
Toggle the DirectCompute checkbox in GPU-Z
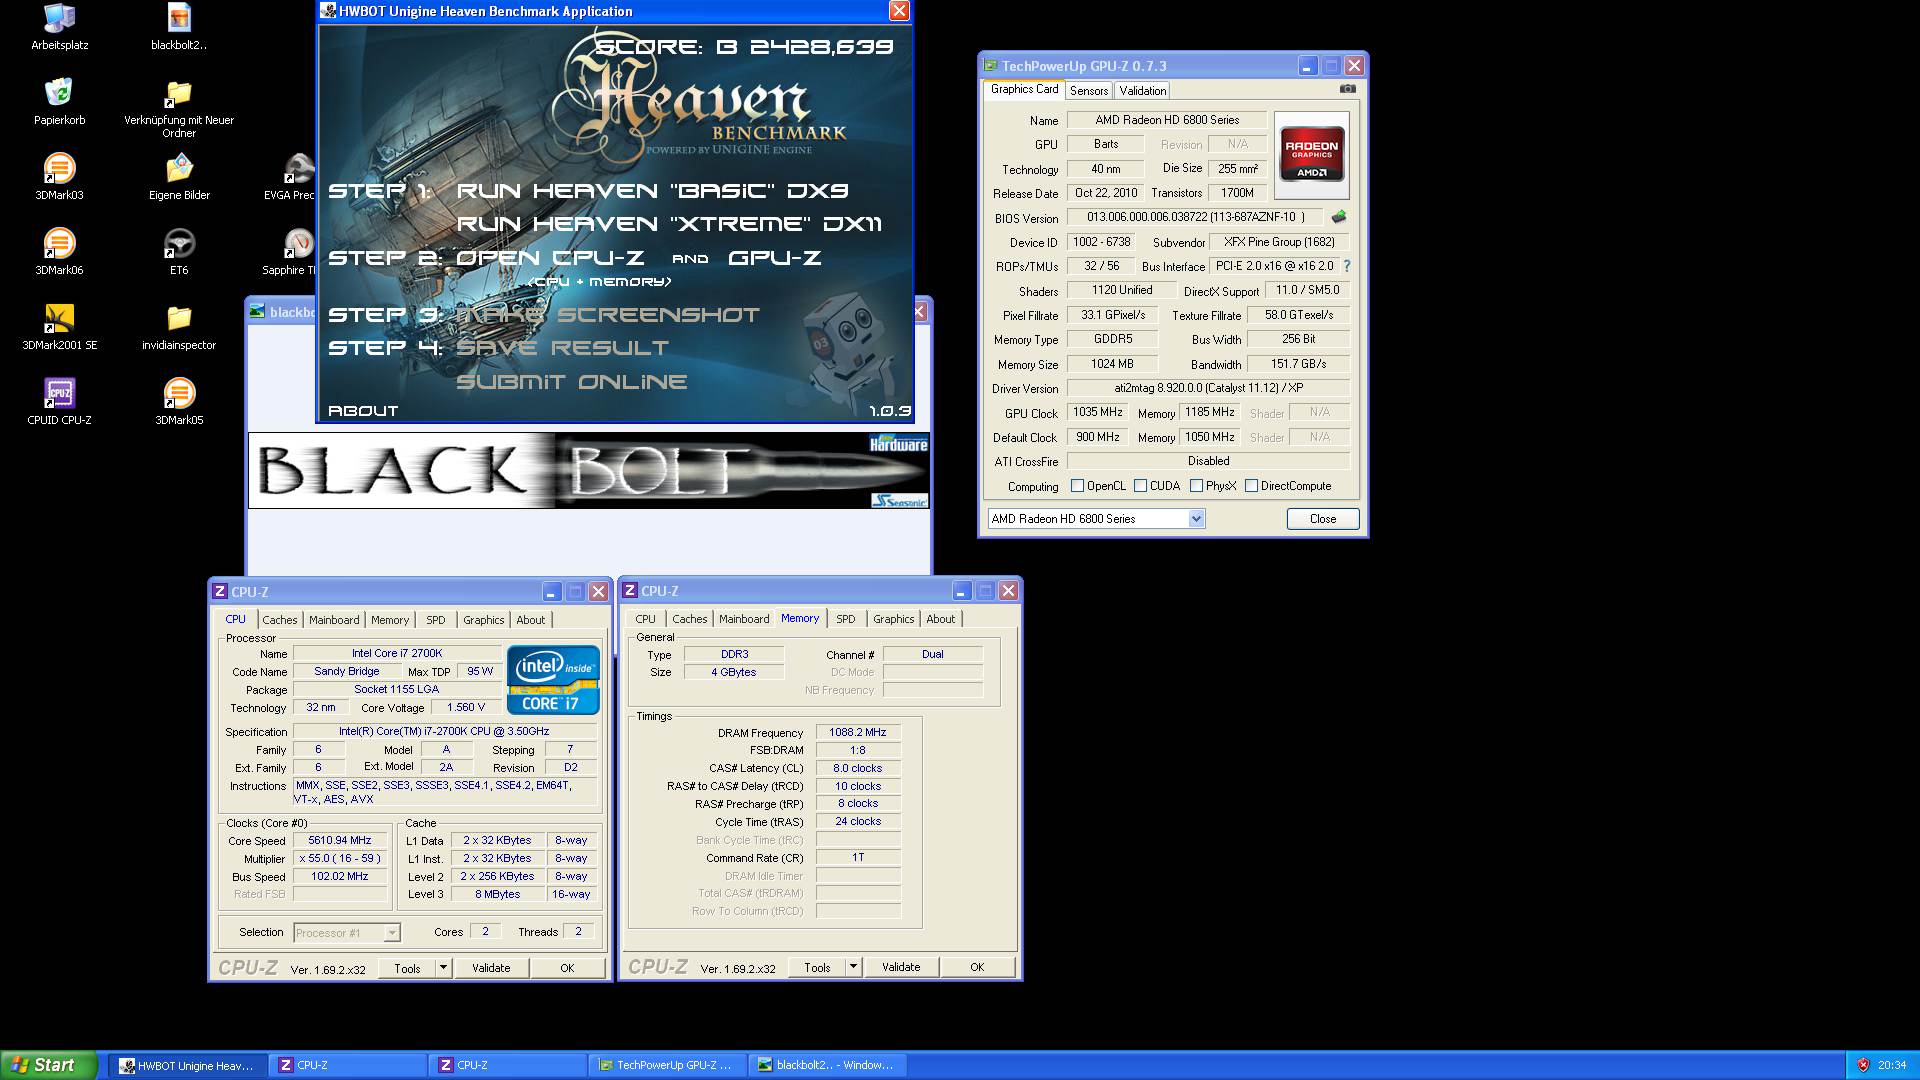[1251, 486]
